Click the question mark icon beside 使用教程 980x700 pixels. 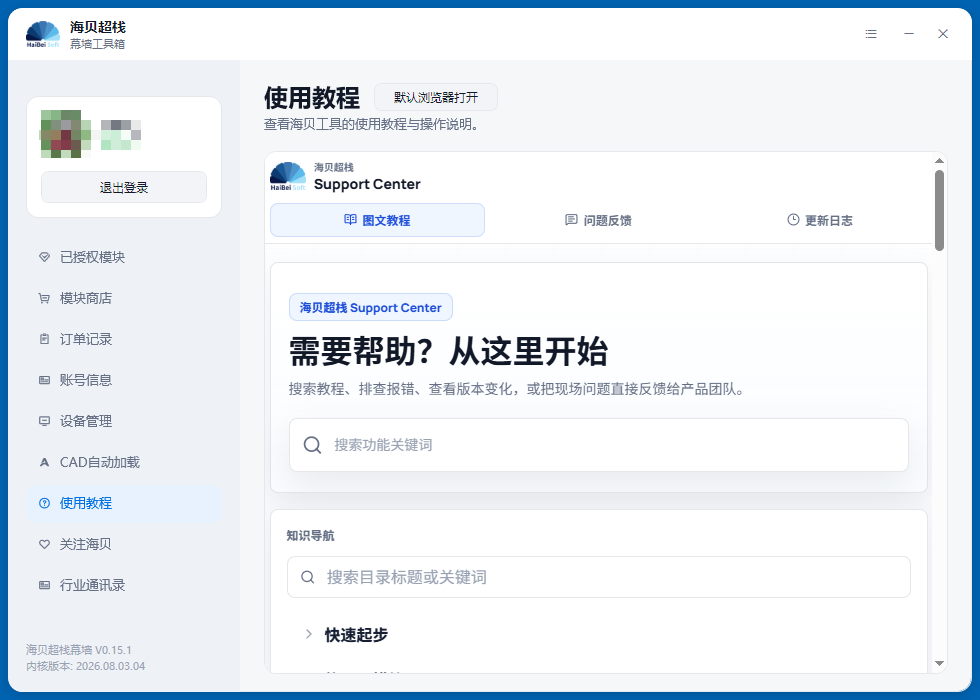[x=44, y=503]
